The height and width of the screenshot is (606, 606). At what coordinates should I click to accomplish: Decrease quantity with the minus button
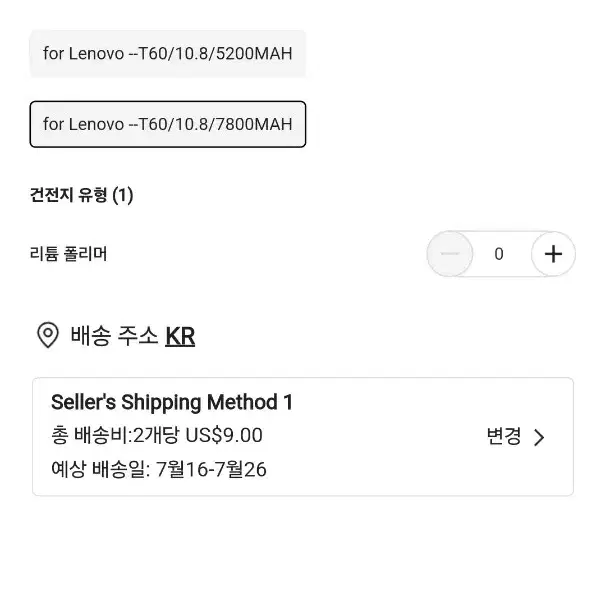pos(450,254)
